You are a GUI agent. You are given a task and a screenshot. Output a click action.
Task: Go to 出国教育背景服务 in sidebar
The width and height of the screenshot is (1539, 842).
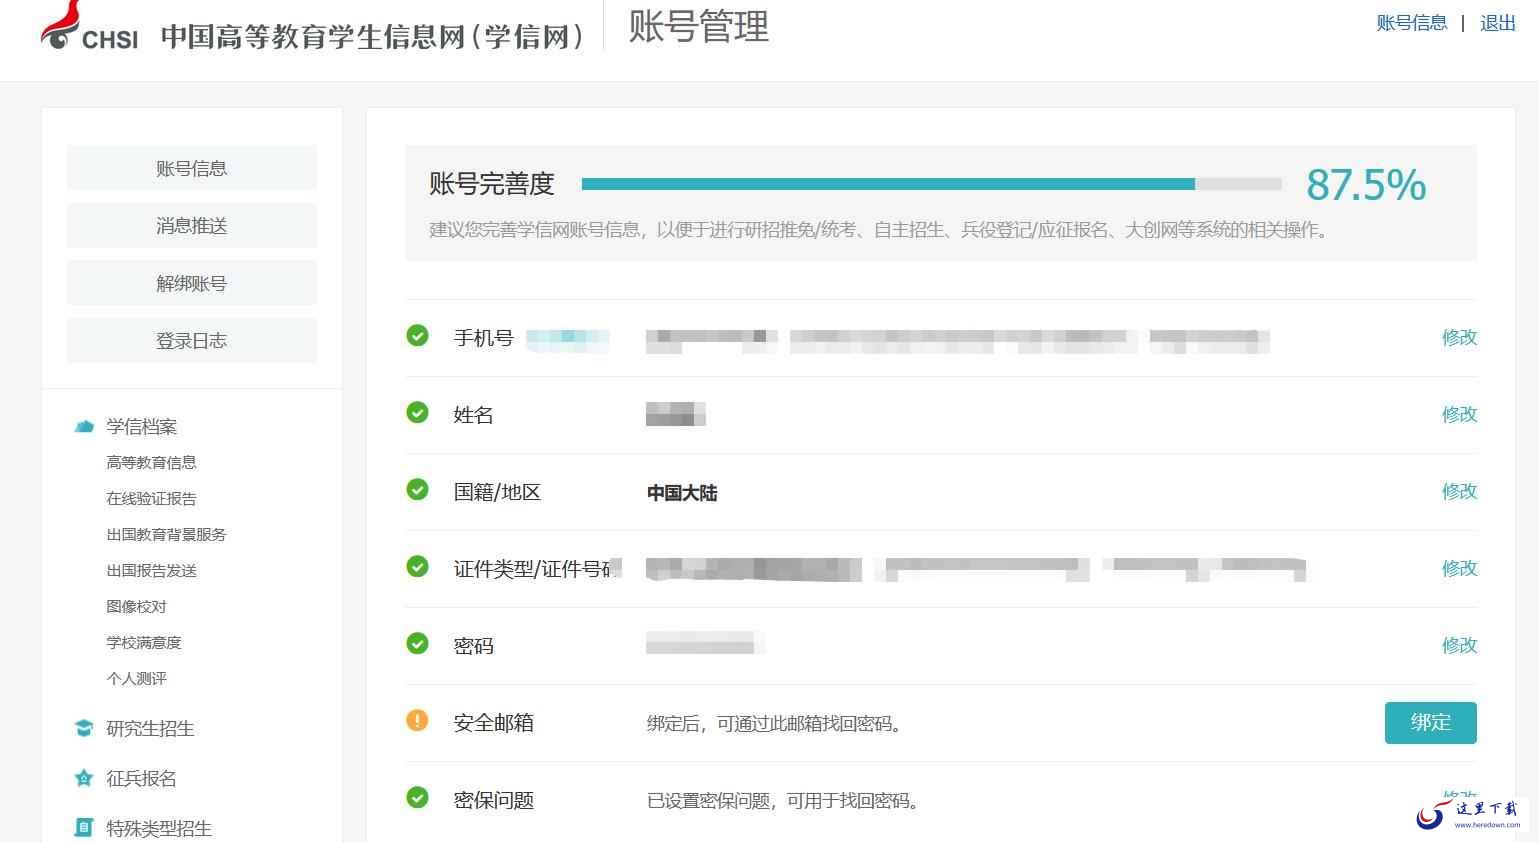pyautogui.click(x=166, y=535)
